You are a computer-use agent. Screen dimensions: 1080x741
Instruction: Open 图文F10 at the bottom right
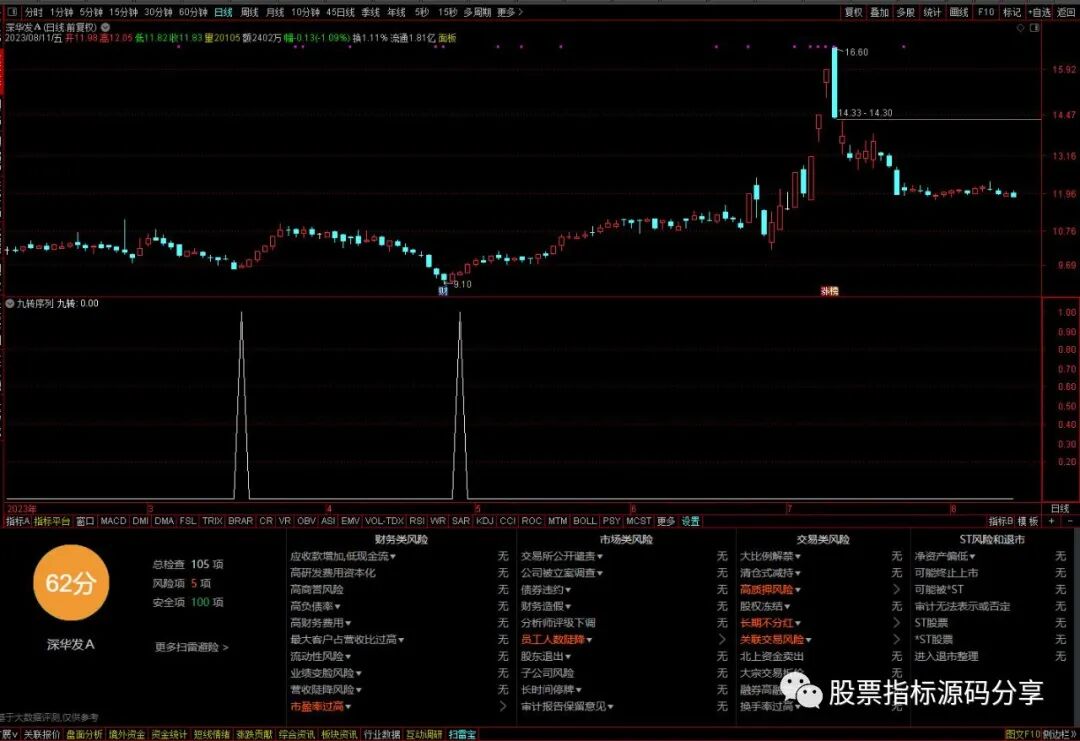tap(1021, 735)
